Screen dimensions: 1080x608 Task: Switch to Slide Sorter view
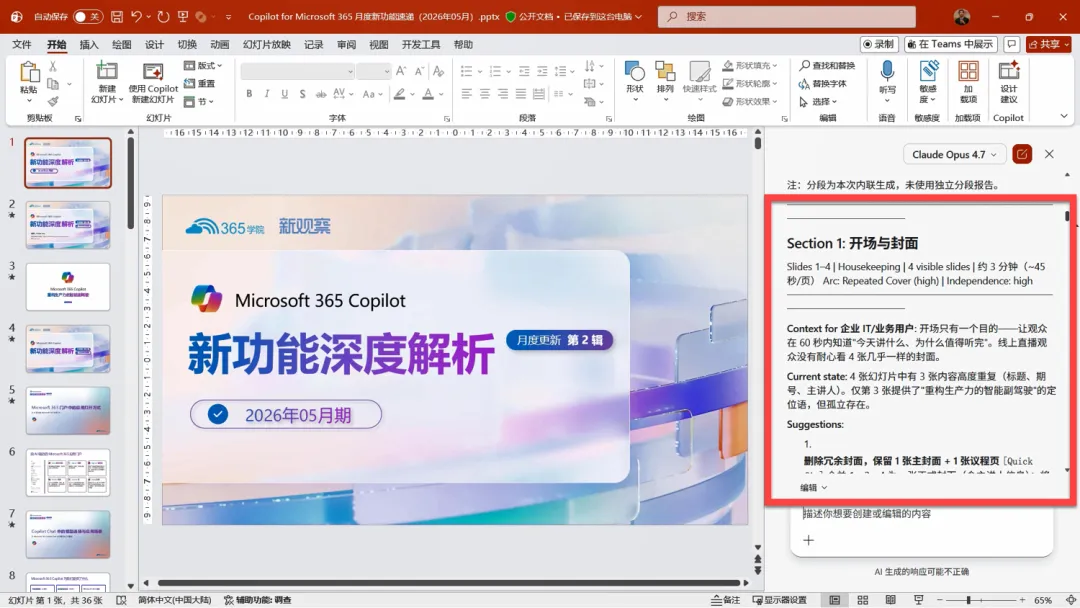pos(862,600)
